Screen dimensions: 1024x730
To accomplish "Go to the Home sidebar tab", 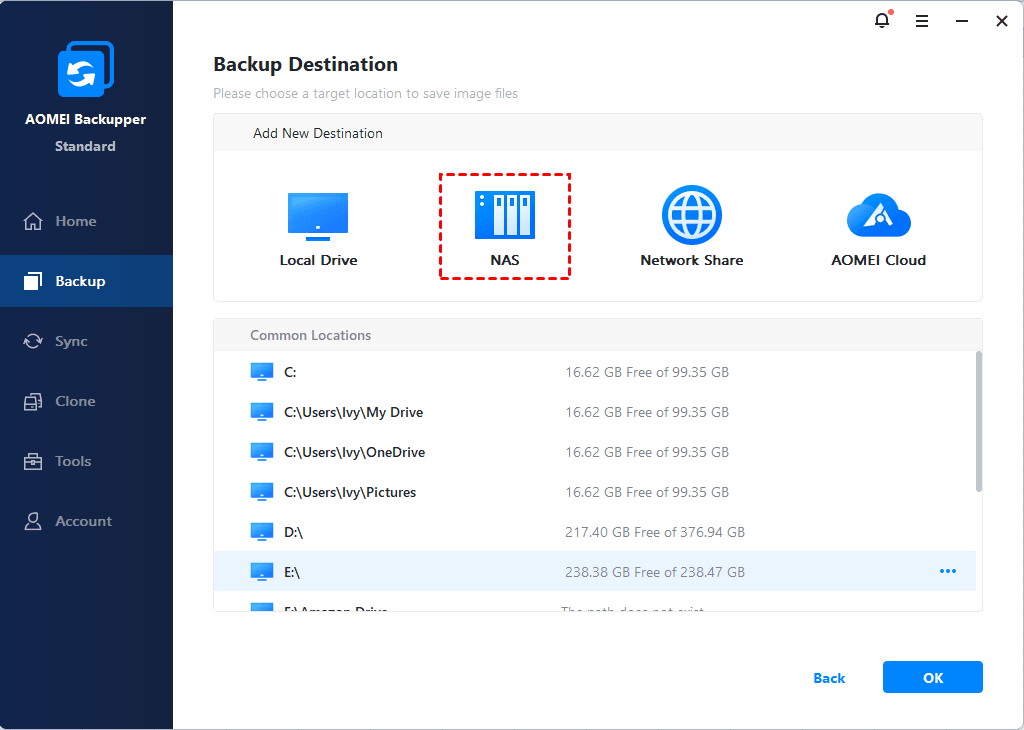I will pos(76,221).
